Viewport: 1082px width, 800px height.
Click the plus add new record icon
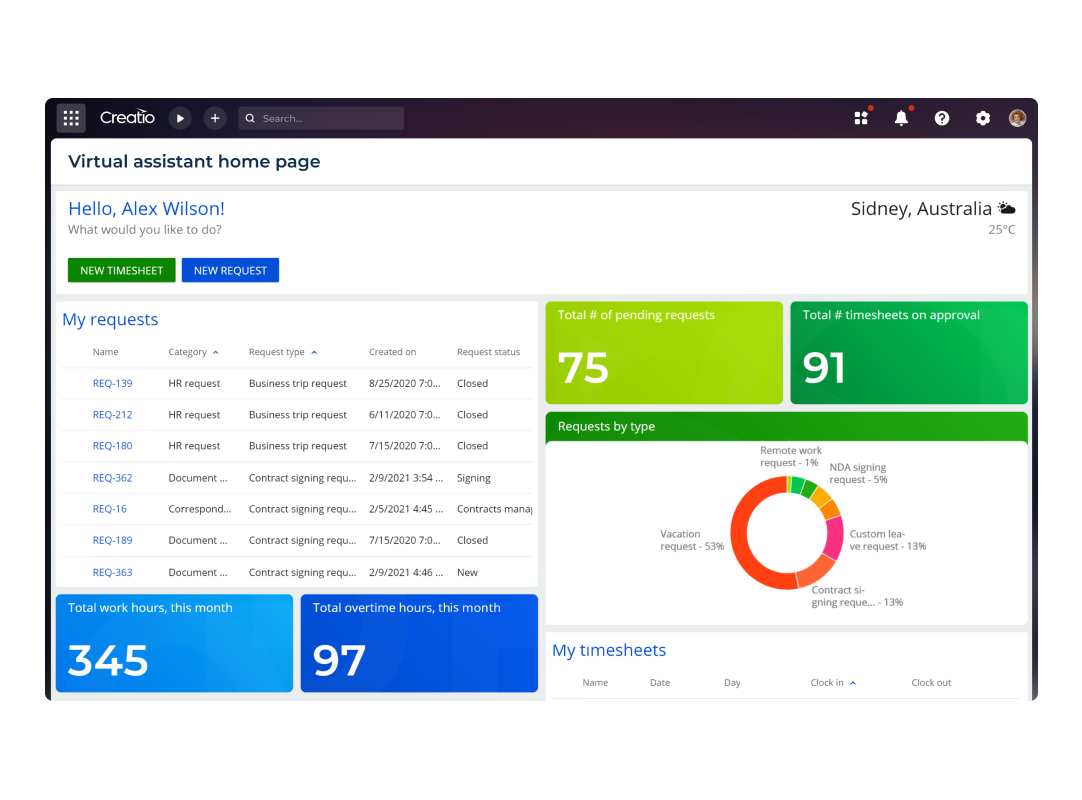click(215, 118)
